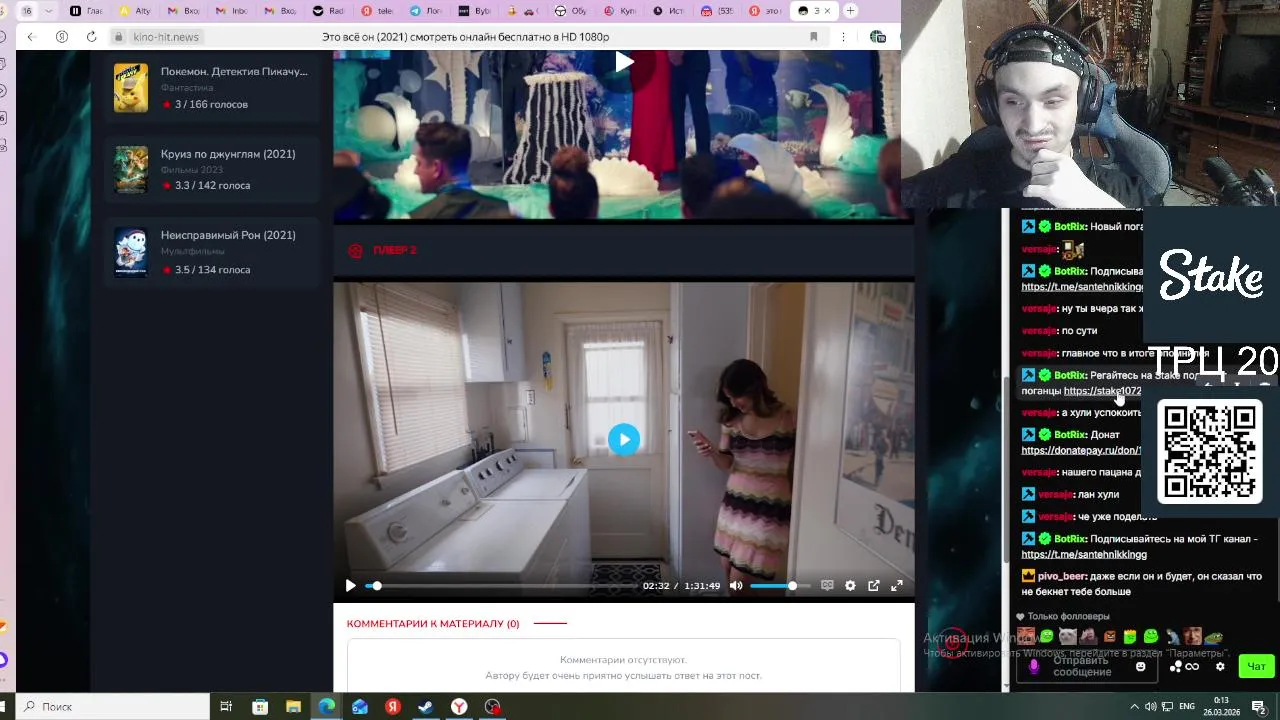Open the emoji picker in chat input
Image resolution: width=1280 pixels, height=720 pixels.
(1140, 667)
